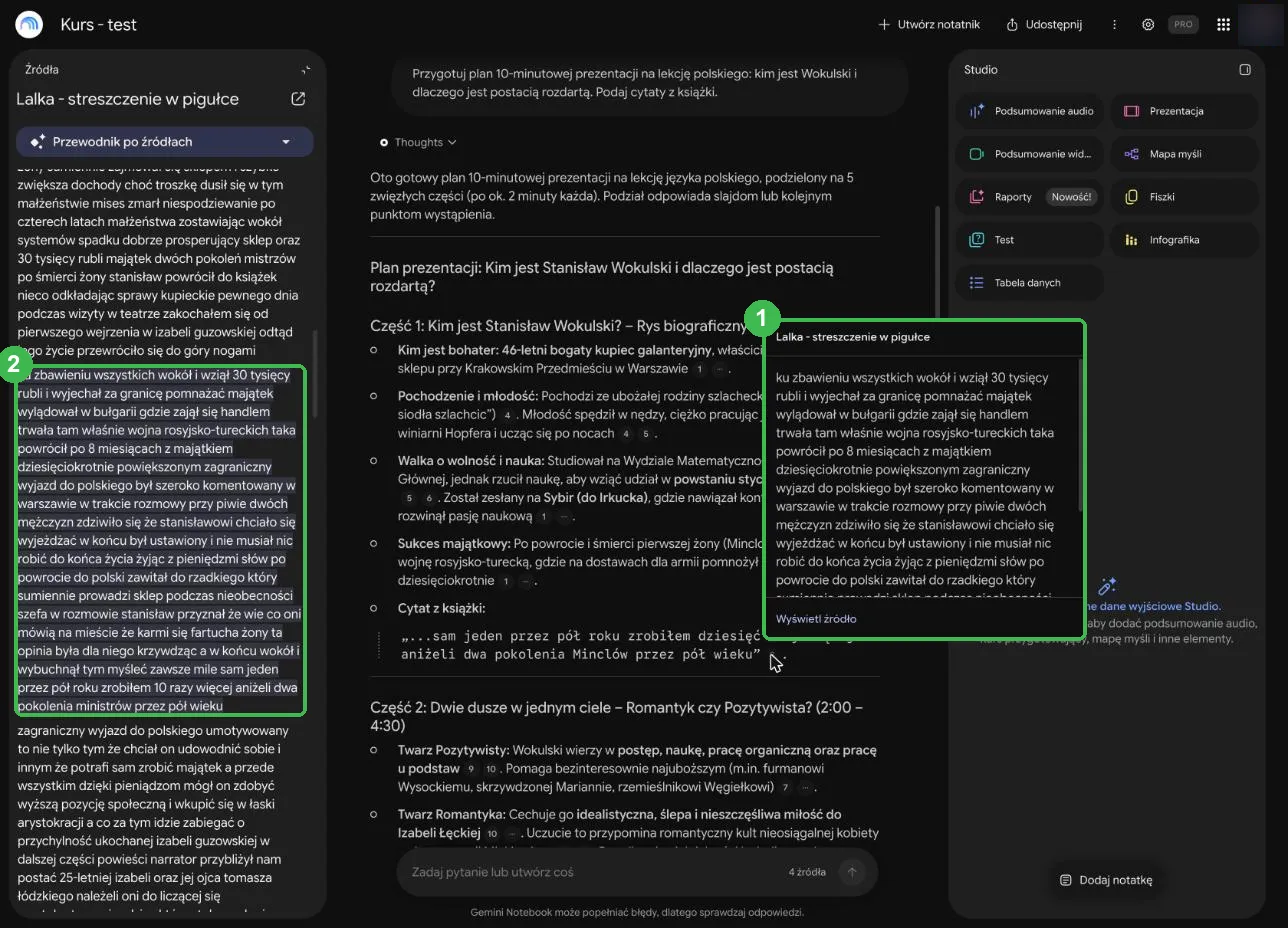Screen dimensions: 1288x928
Task: Select Prezentacja tile
Action: pos(1184,111)
